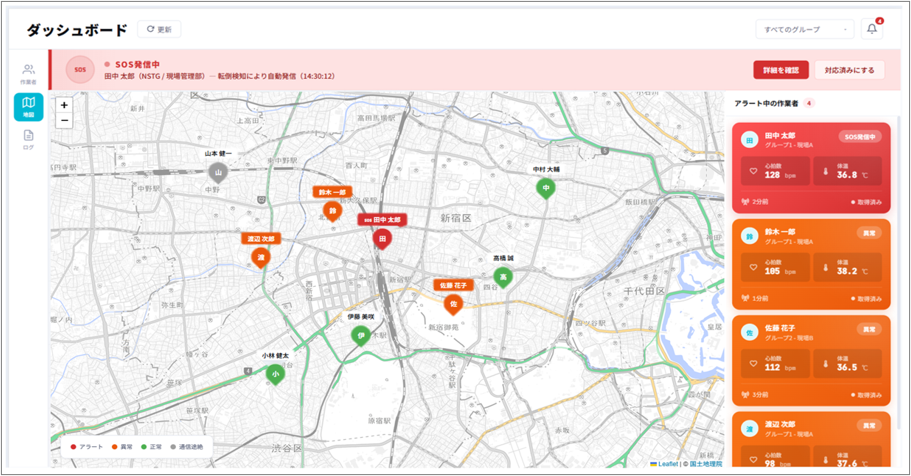The height and width of the screenshot is (476, 911).
Task: Zoom in the map with the plus button
Action: tap(64, 105)
